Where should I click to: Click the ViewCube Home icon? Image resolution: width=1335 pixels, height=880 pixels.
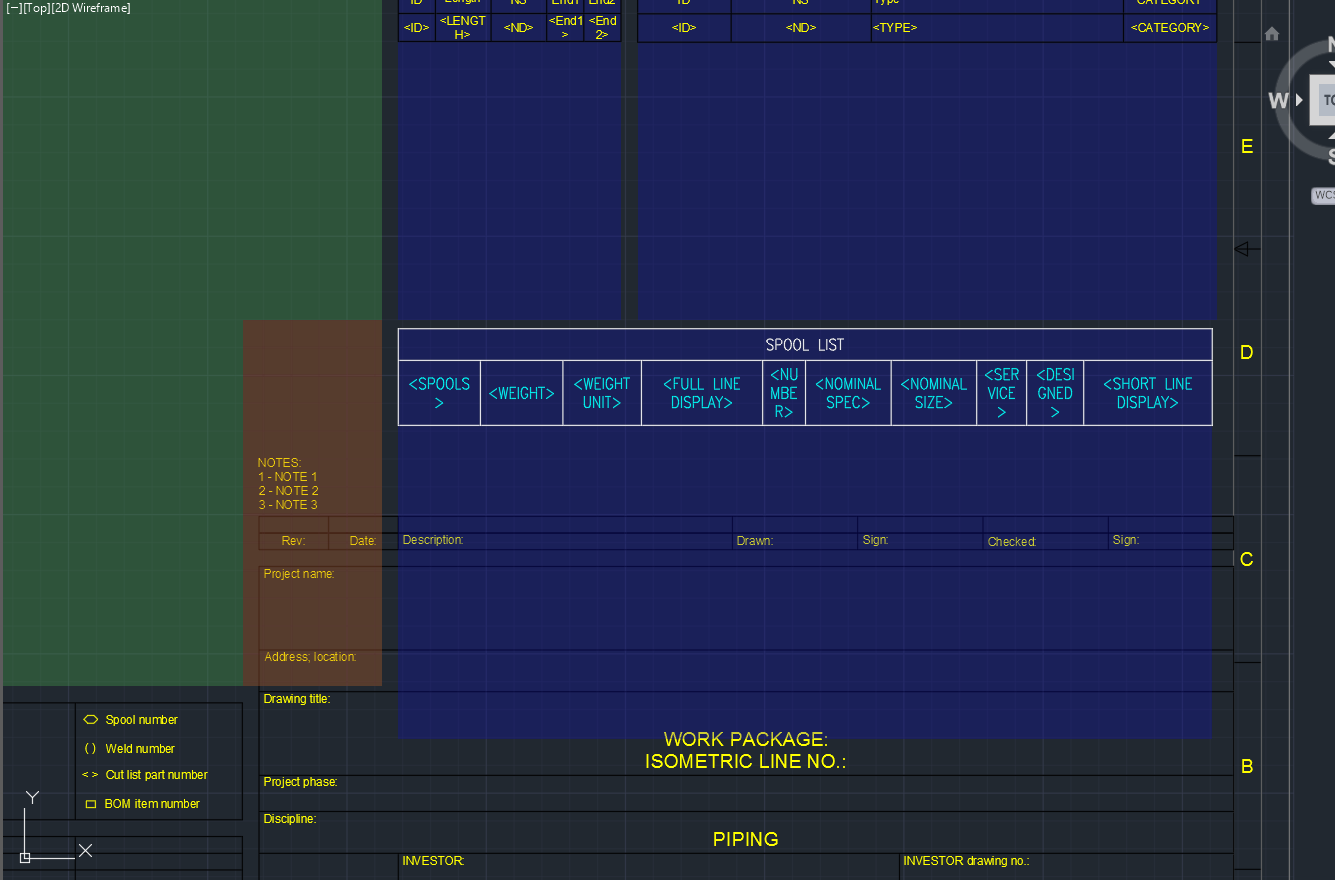pos(1272,34)
